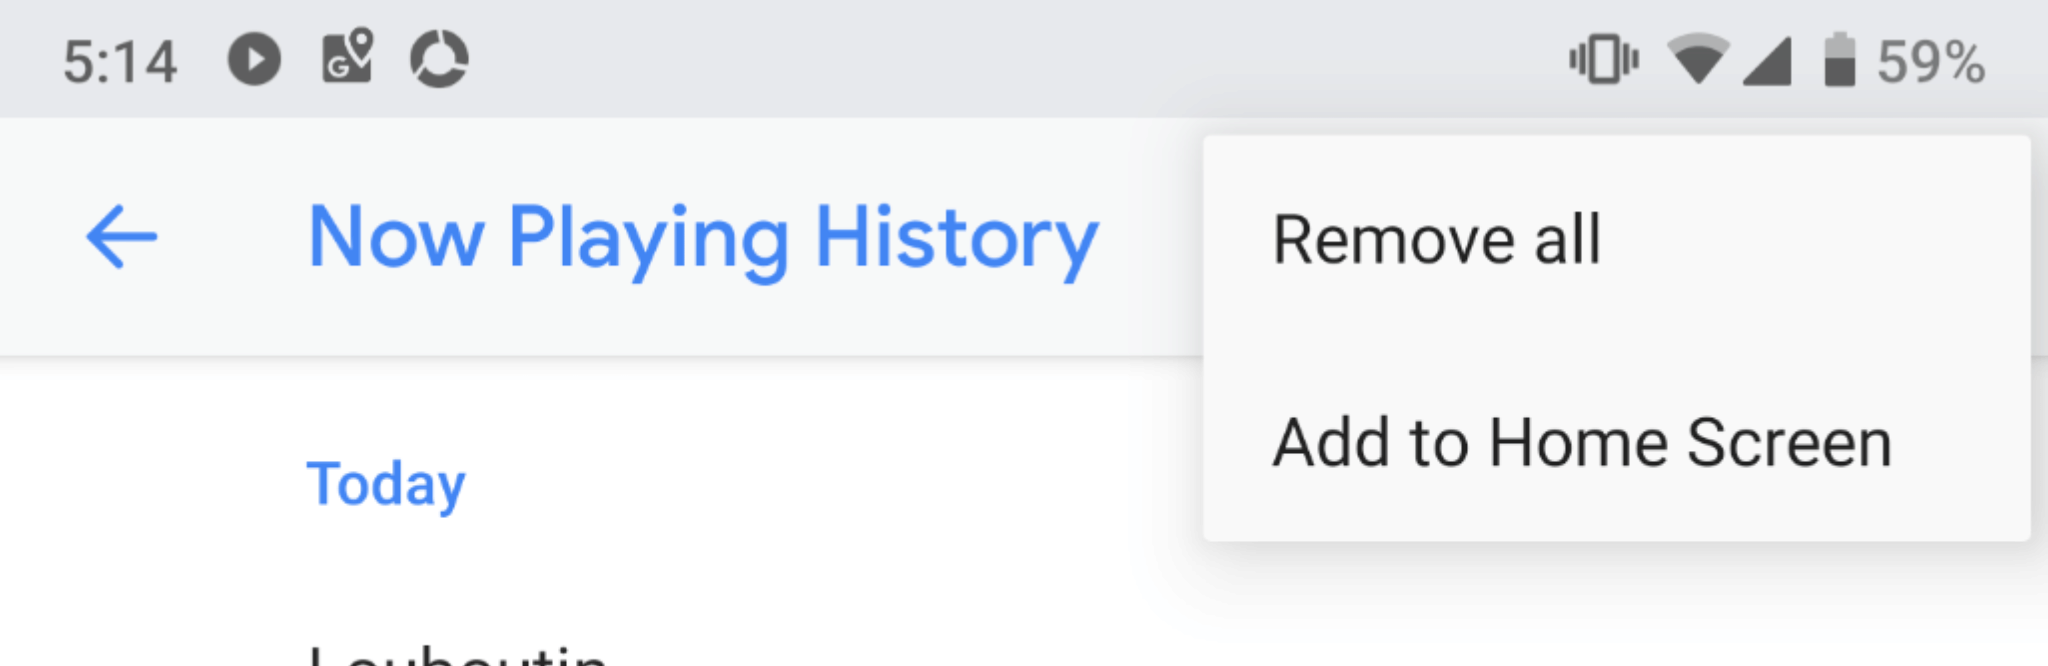The height and width of the screenshot is (666, 2048).
Task: Tap empty app bar space between back arrow and title
Action: [230, 238]
